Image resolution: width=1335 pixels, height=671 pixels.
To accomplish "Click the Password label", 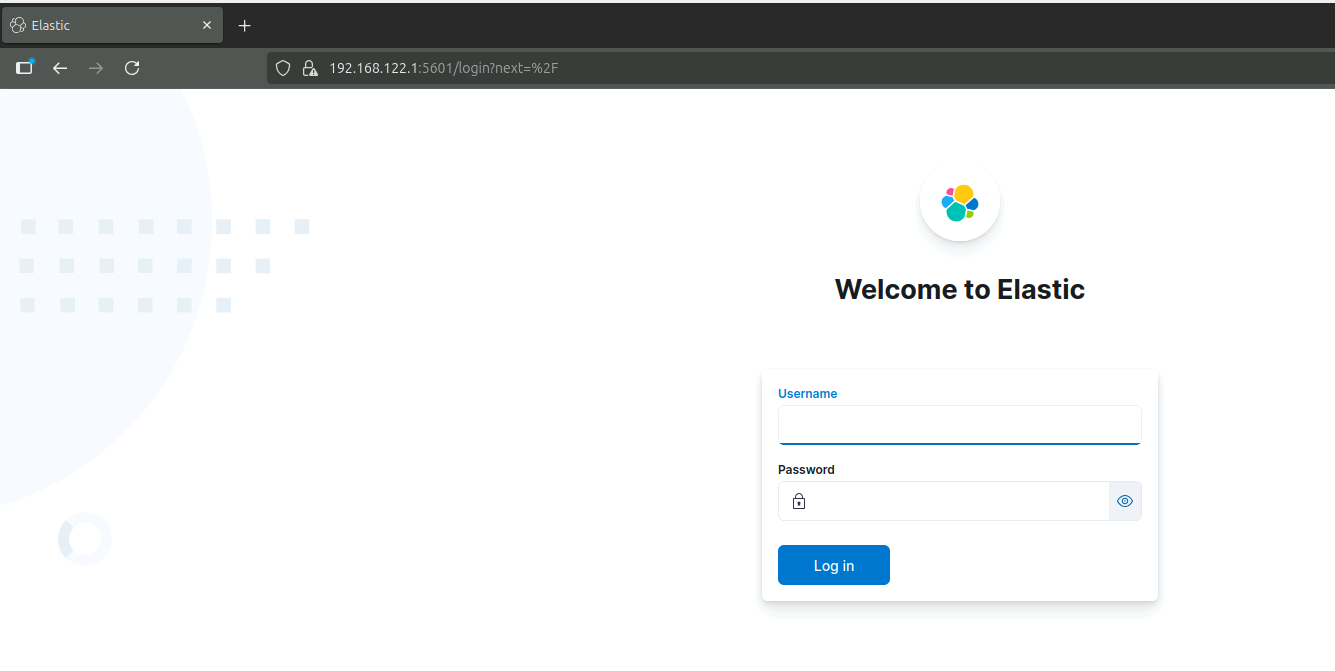I will click(806, 470).
